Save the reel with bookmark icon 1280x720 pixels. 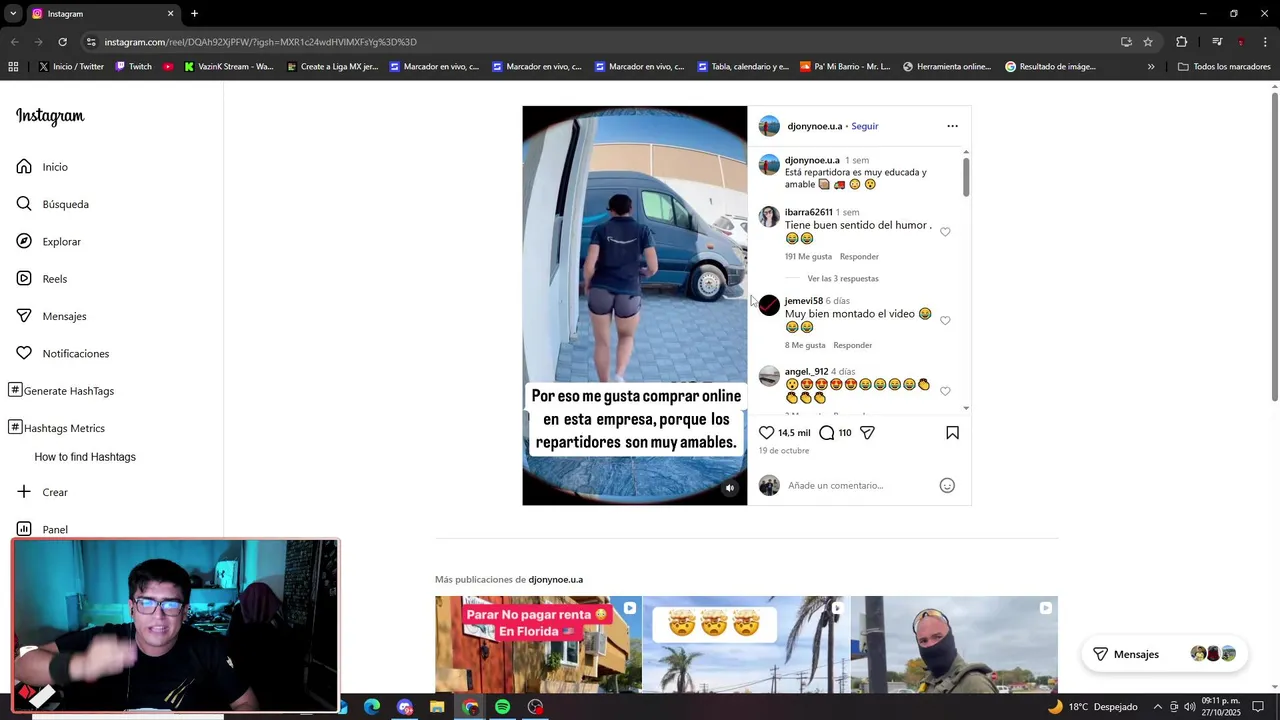click(952, 433)
